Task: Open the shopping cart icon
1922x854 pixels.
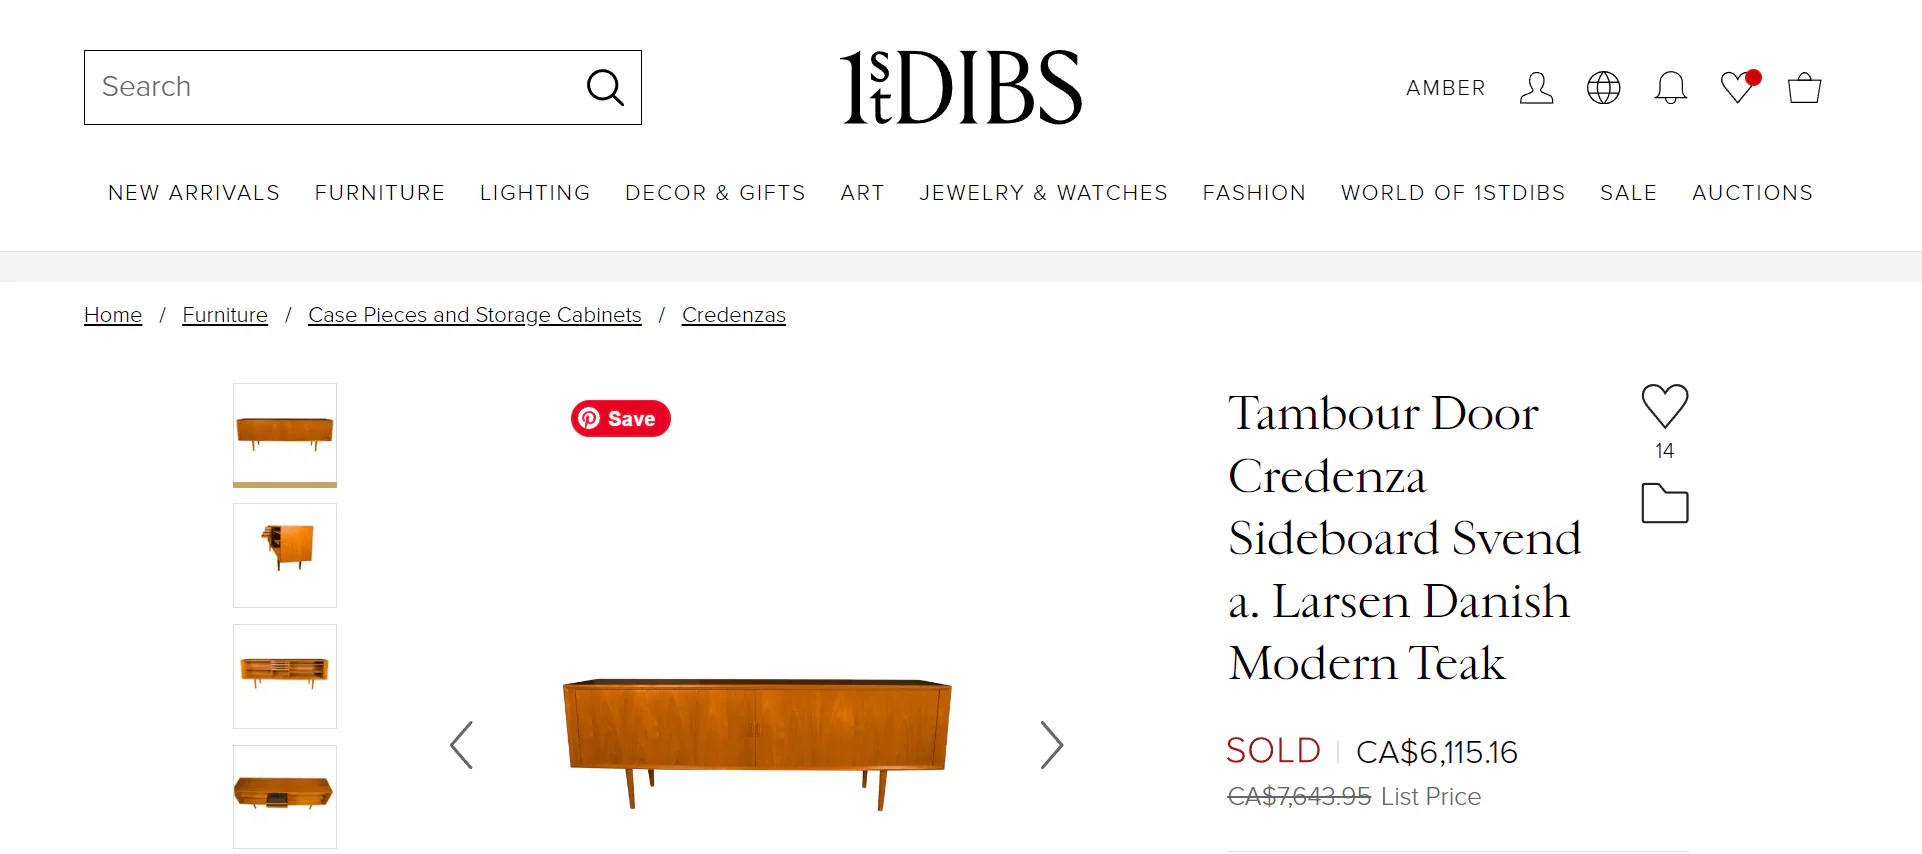Action: click(1804, 88)
